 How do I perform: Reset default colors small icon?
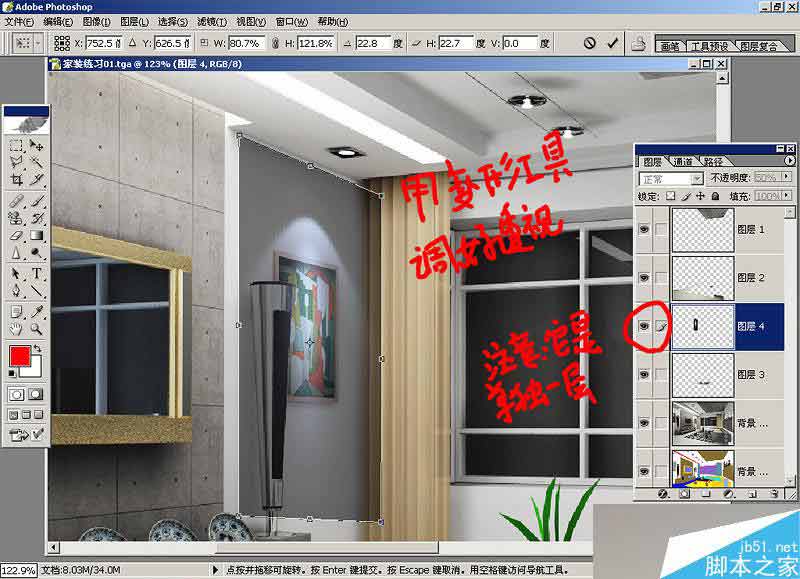pyautogui.click(x=12, y=373)
